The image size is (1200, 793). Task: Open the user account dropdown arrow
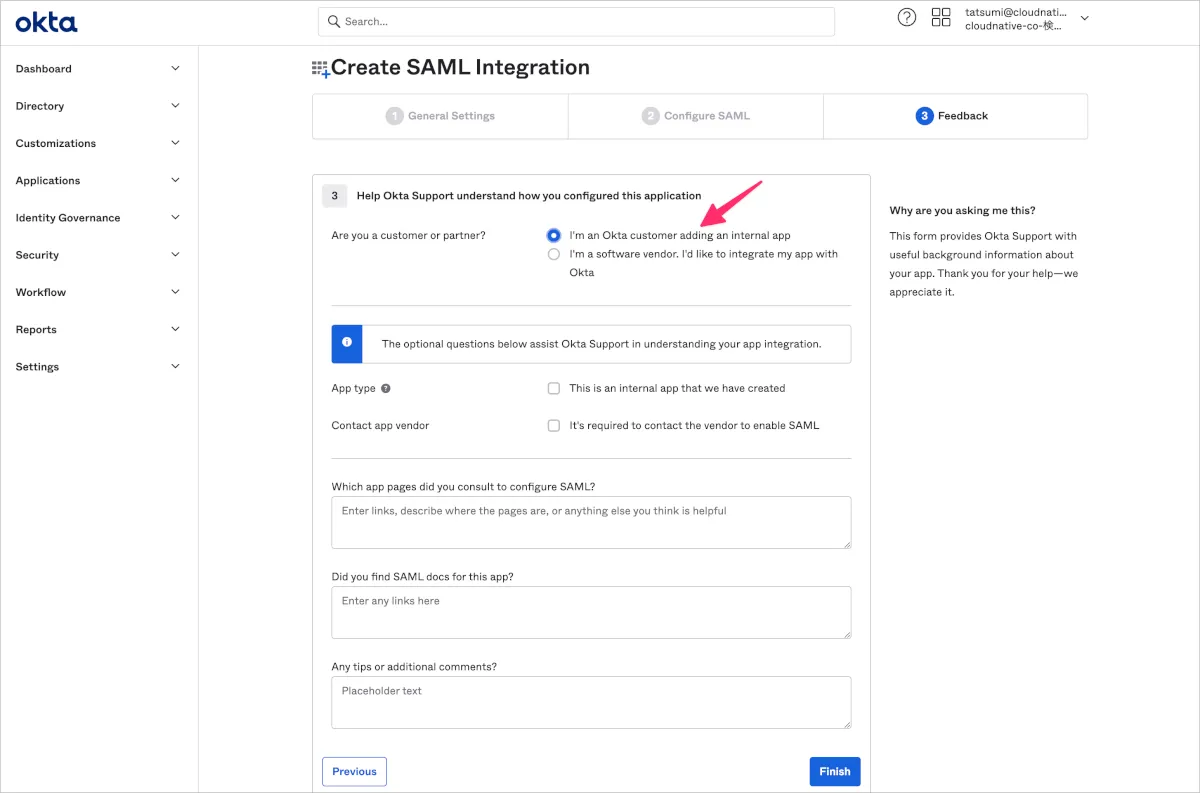pyautogui.click(x=1085, y=18)
